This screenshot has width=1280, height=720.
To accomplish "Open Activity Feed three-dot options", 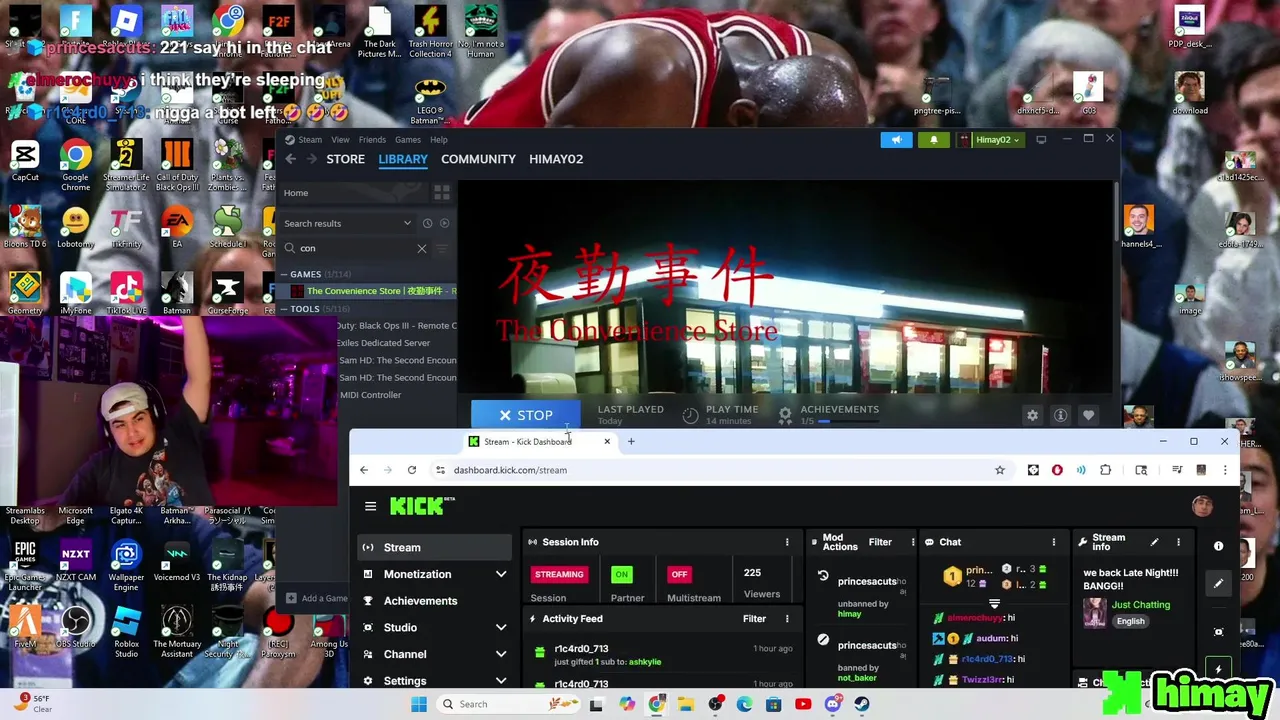I will click(x=787, y=619).
